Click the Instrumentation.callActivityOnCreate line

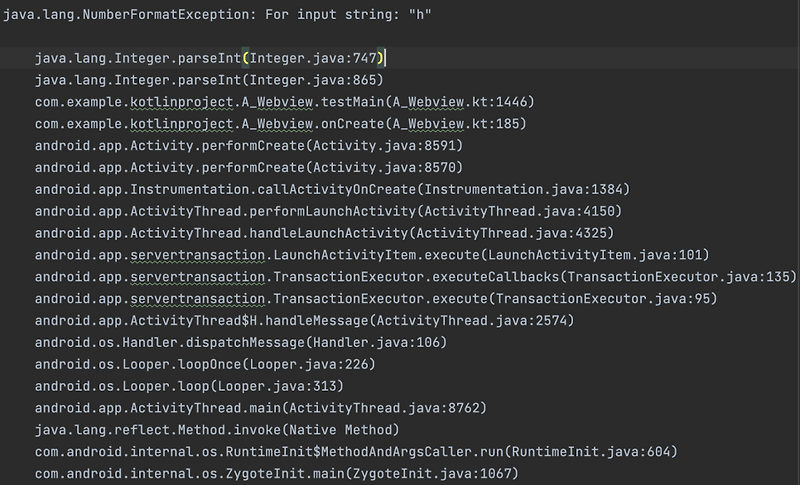333,190
